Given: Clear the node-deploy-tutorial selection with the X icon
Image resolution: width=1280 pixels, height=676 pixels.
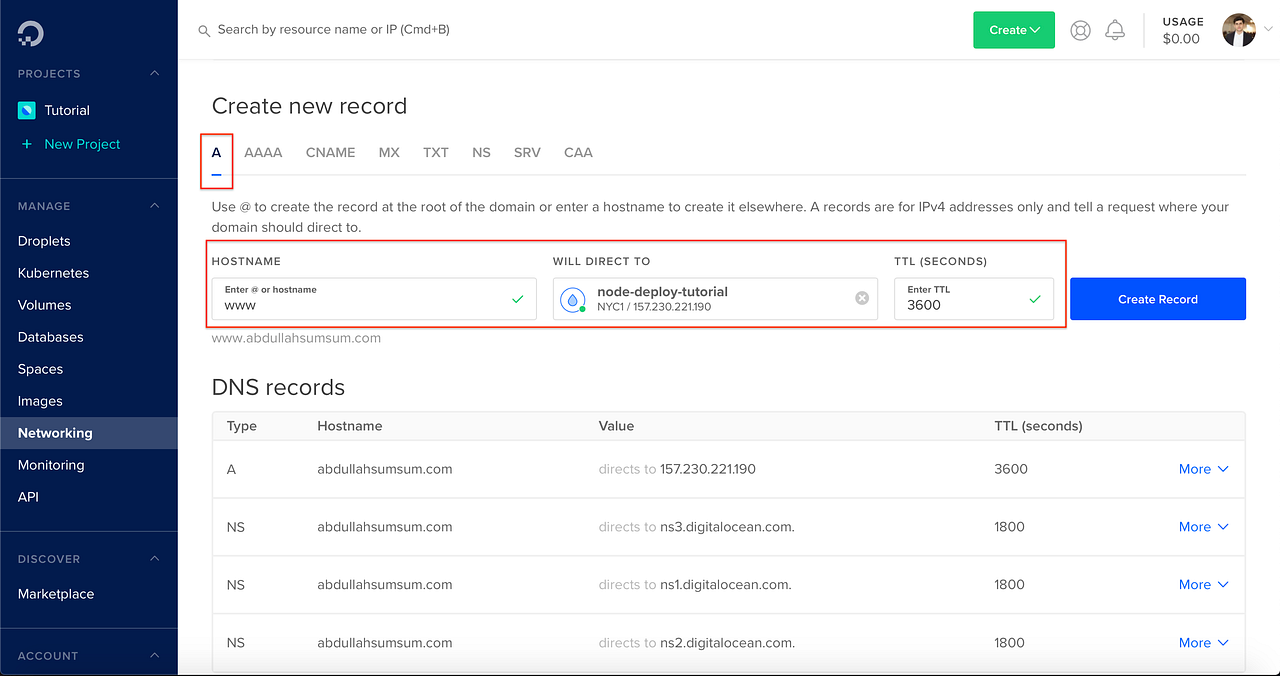Looking at the screenshot, I should click(x=861, y=298).
